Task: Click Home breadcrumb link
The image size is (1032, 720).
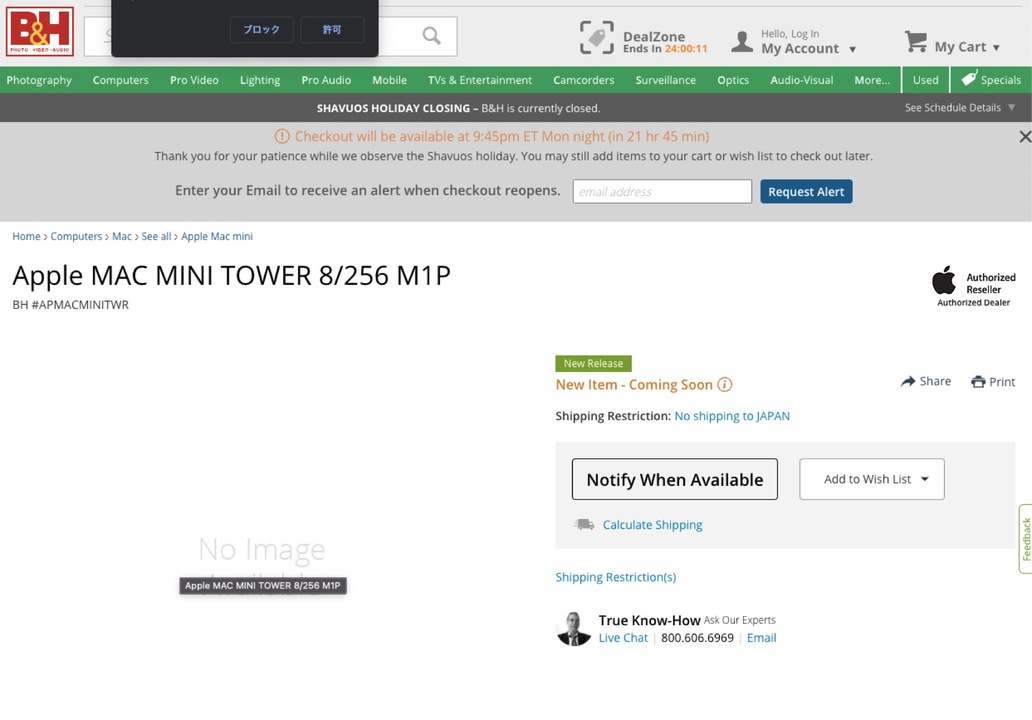Action: tap(26, 236)
